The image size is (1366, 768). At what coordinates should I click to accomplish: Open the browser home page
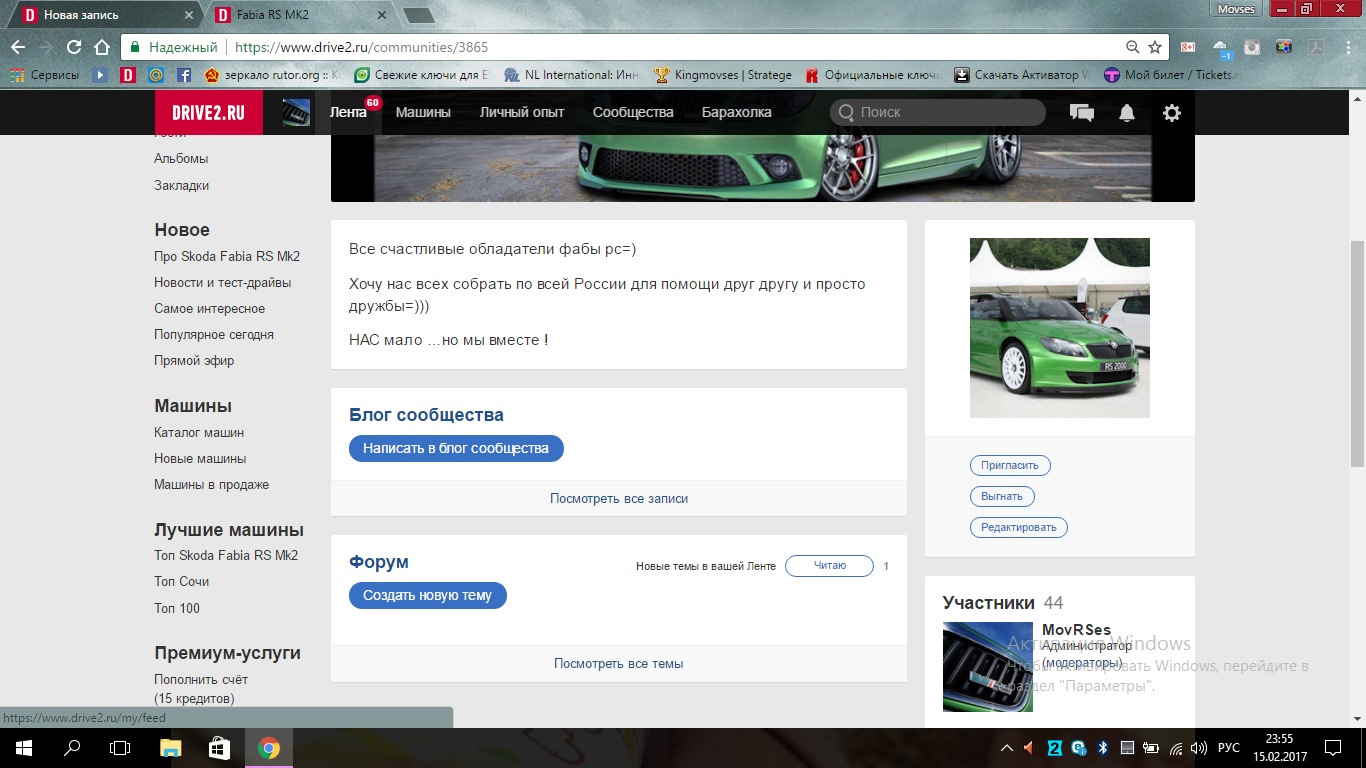coord(101,47)
